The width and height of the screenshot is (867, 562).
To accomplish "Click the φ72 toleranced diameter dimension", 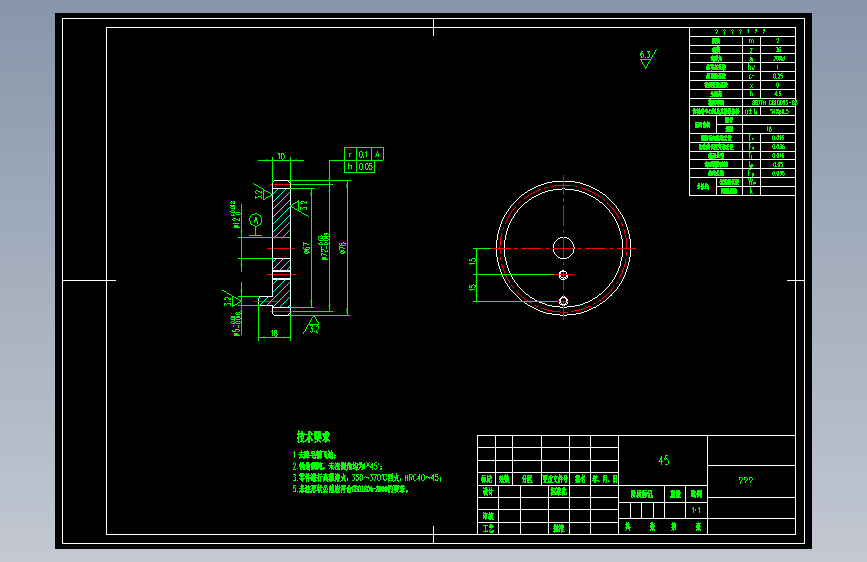I will click(325, 247).
